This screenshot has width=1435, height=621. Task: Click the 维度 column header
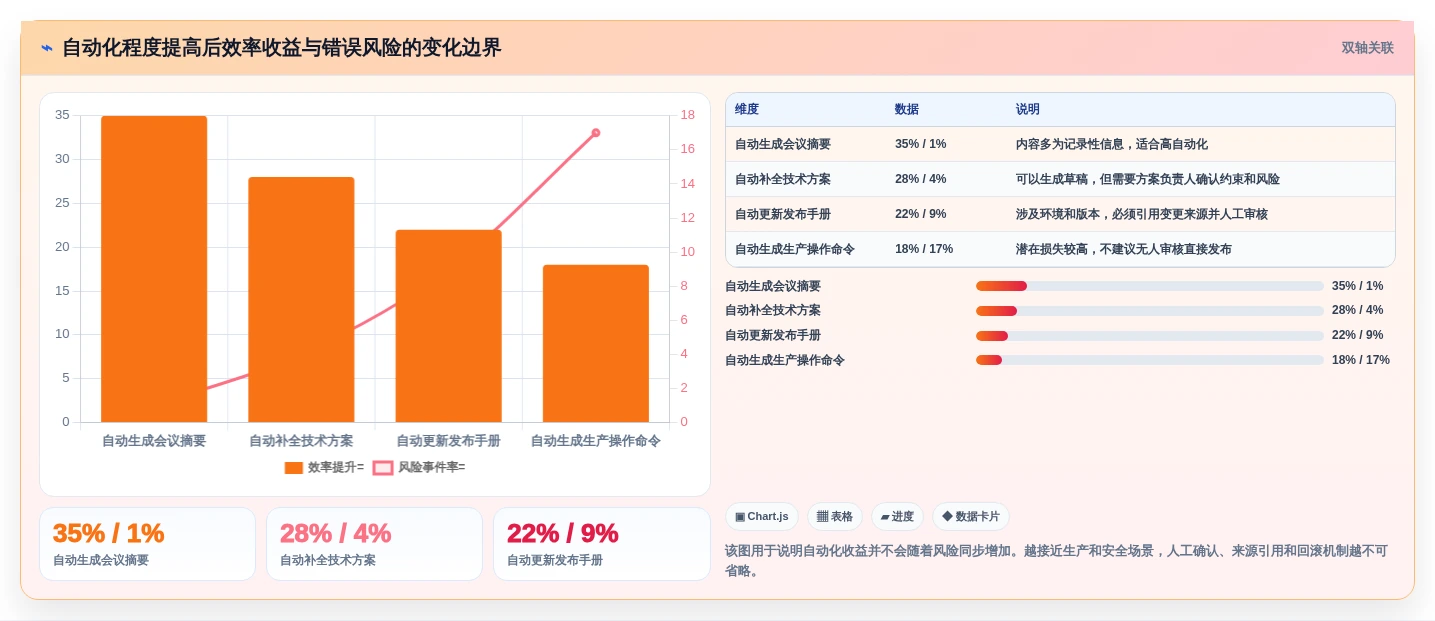747,109
